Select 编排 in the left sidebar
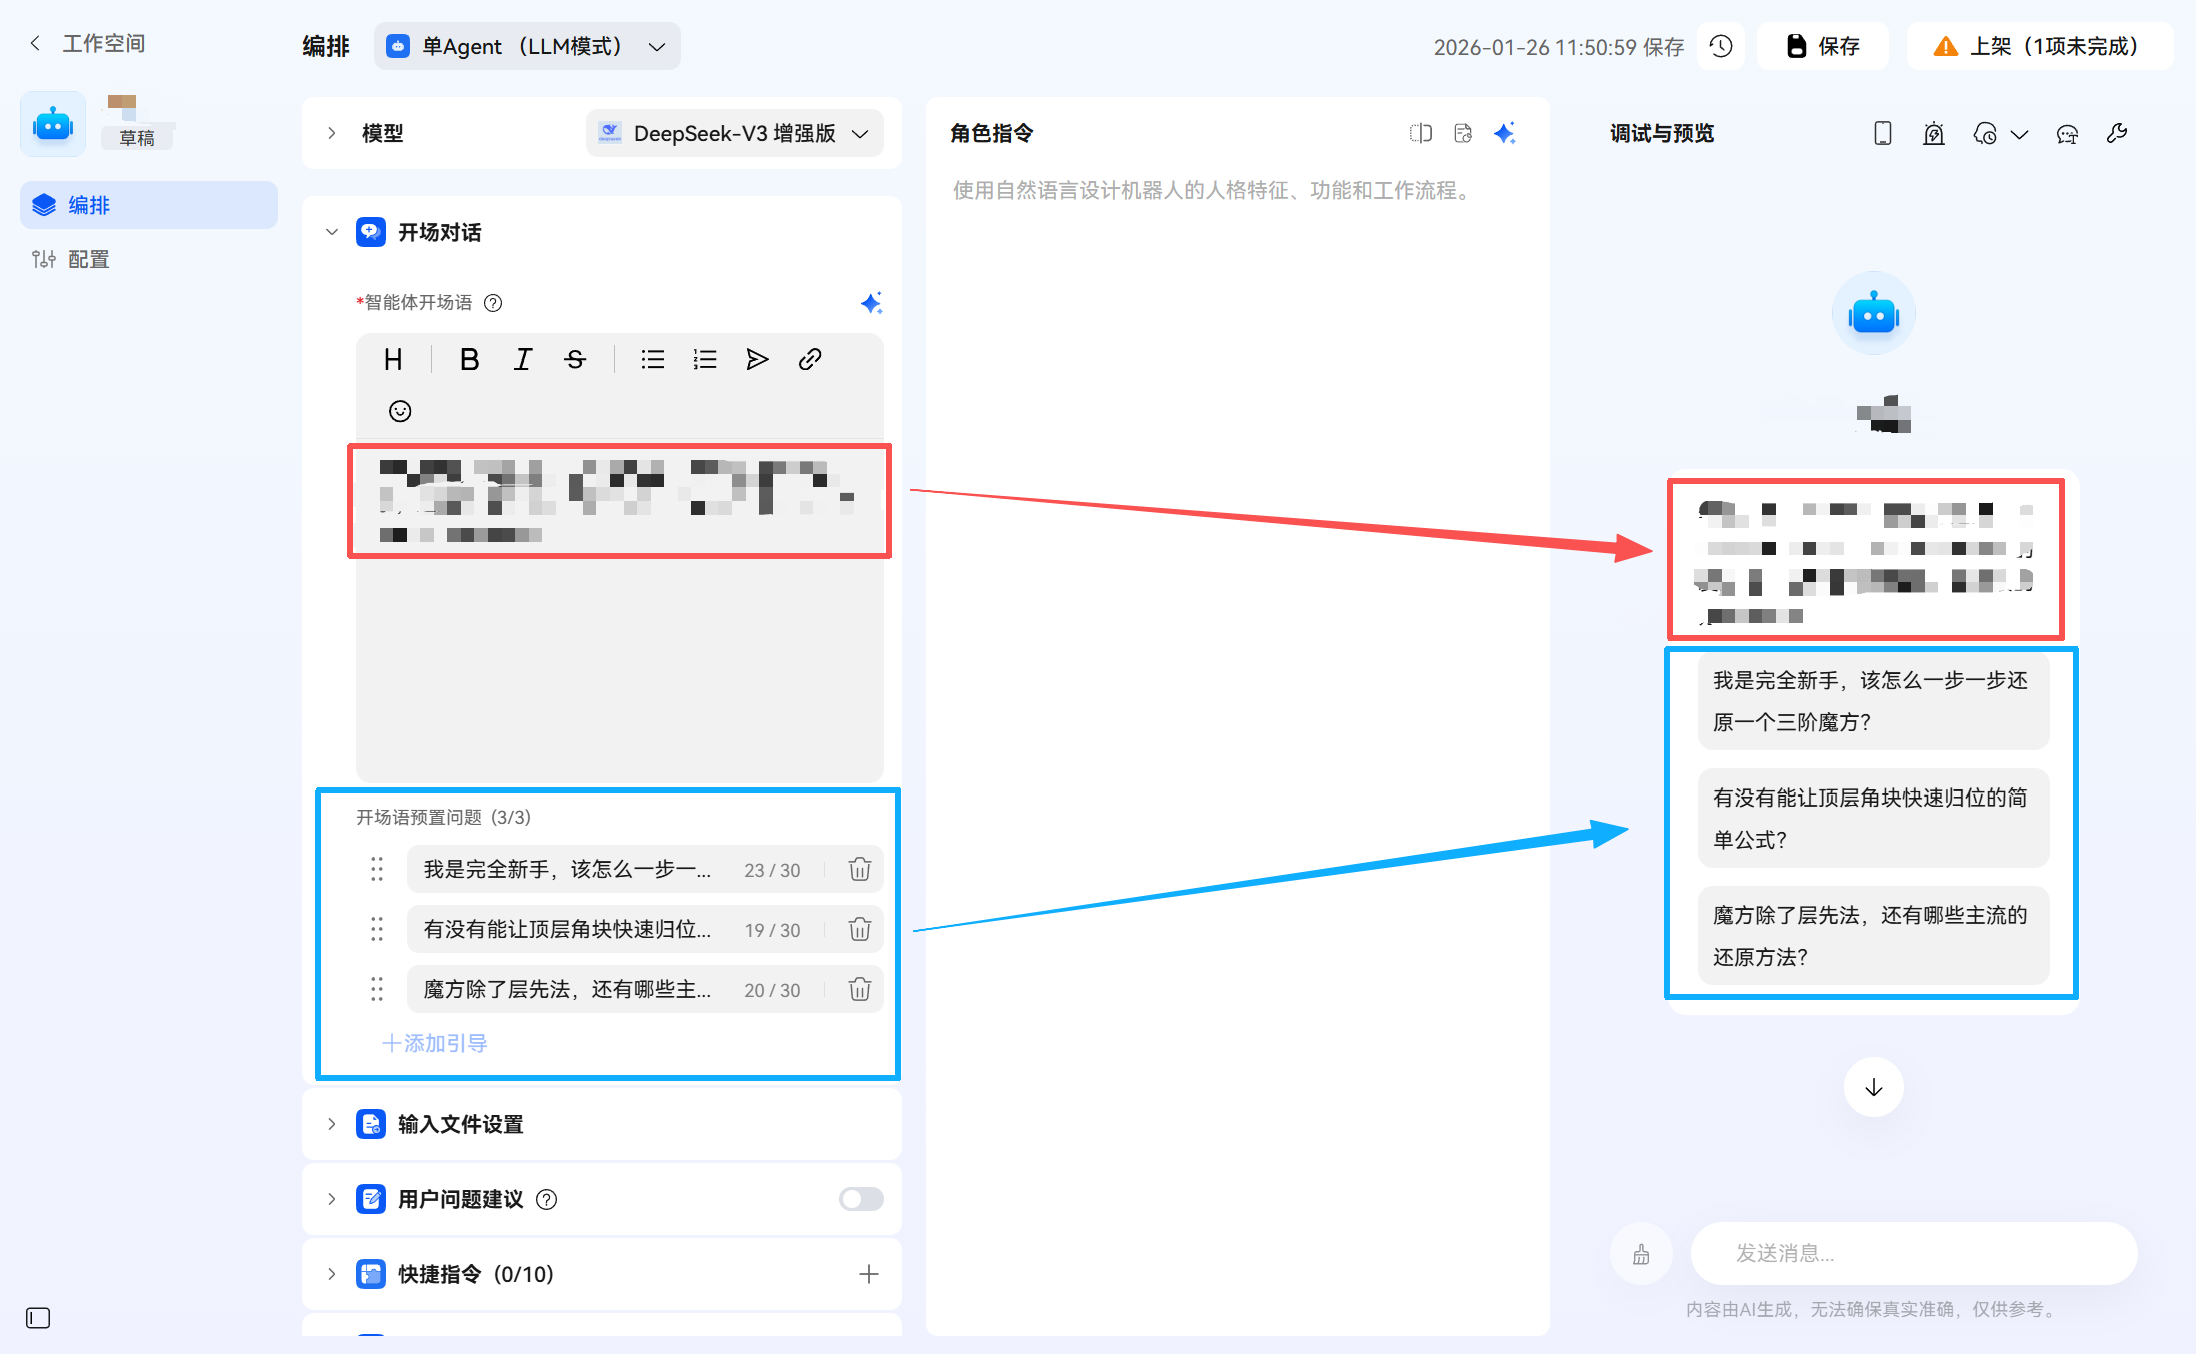 (88, 205)
